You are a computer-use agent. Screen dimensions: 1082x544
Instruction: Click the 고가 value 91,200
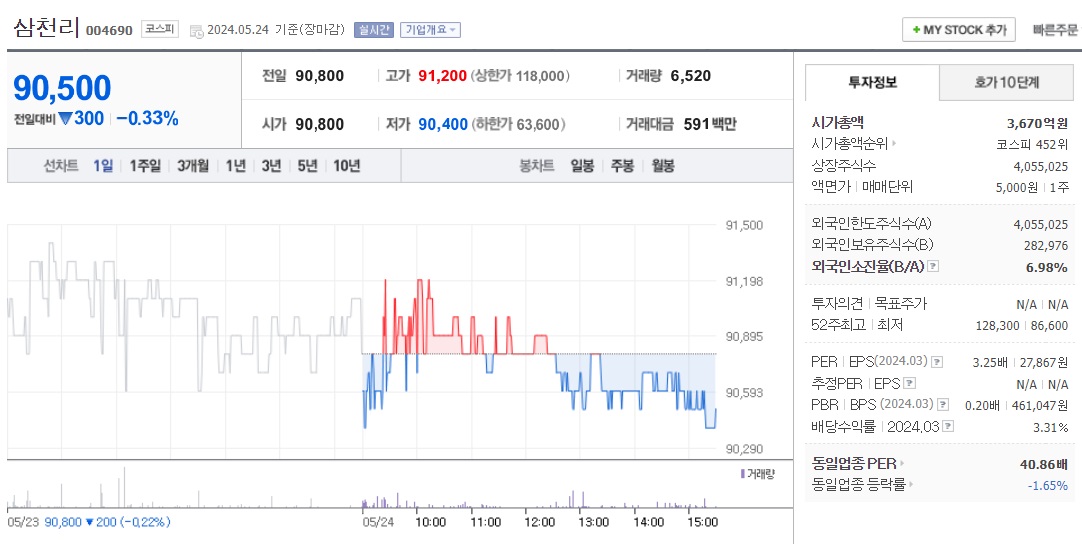(x=442, y=76)
